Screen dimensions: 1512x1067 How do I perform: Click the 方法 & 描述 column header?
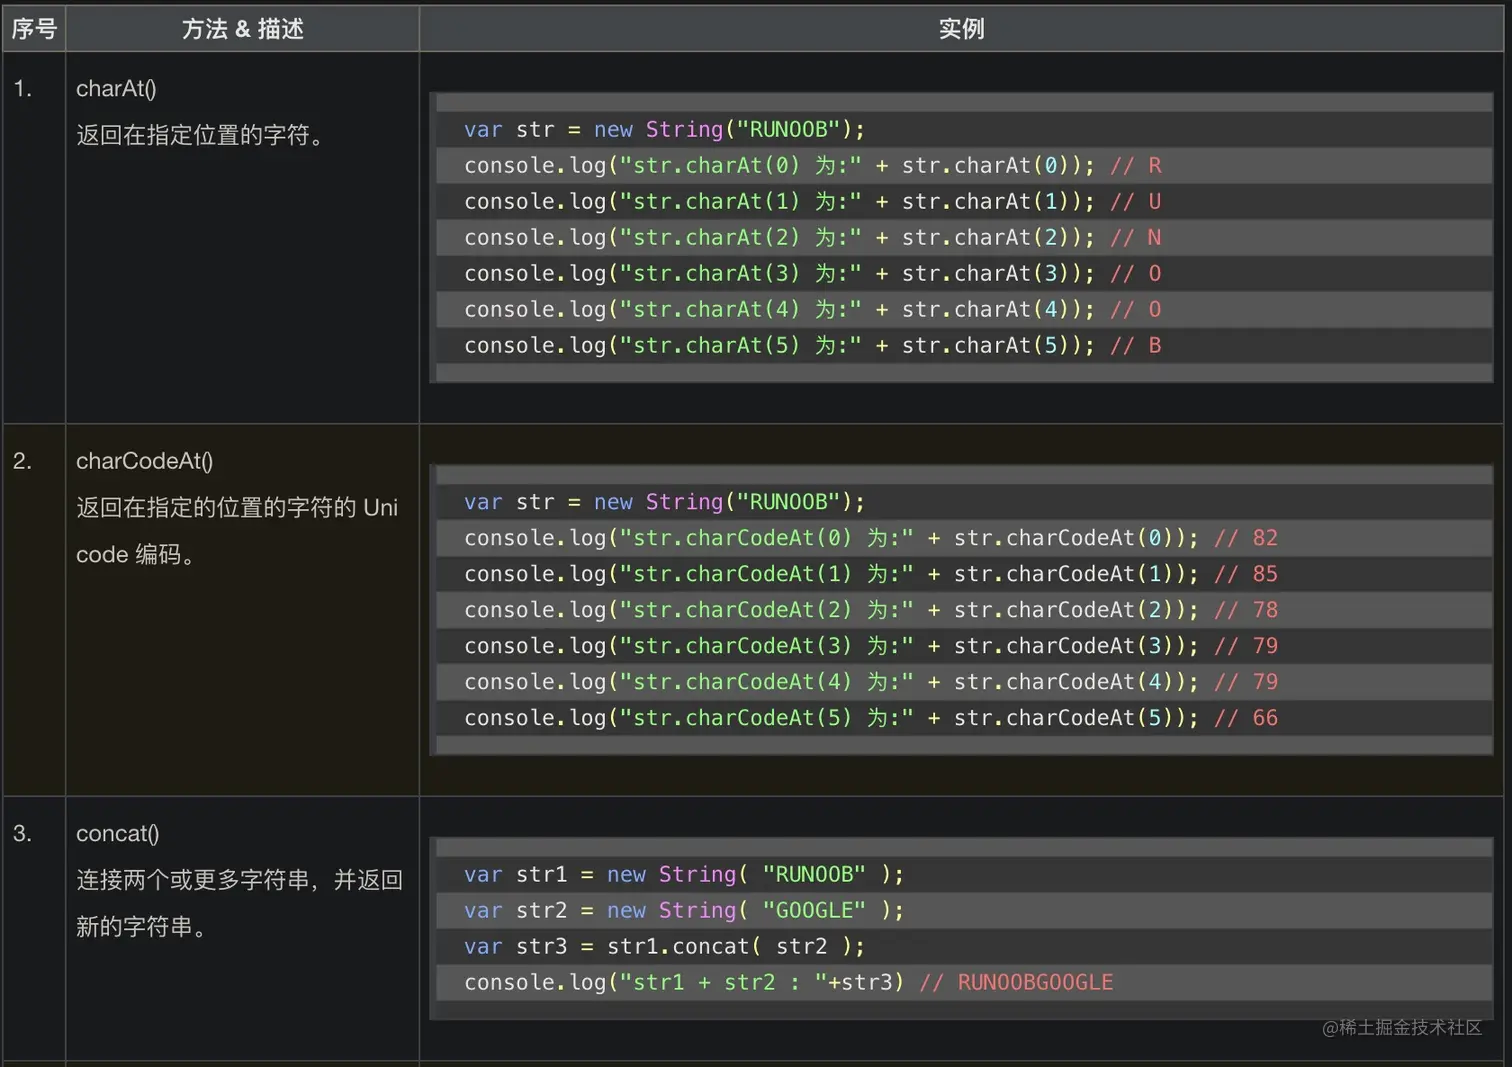[242, 29]
